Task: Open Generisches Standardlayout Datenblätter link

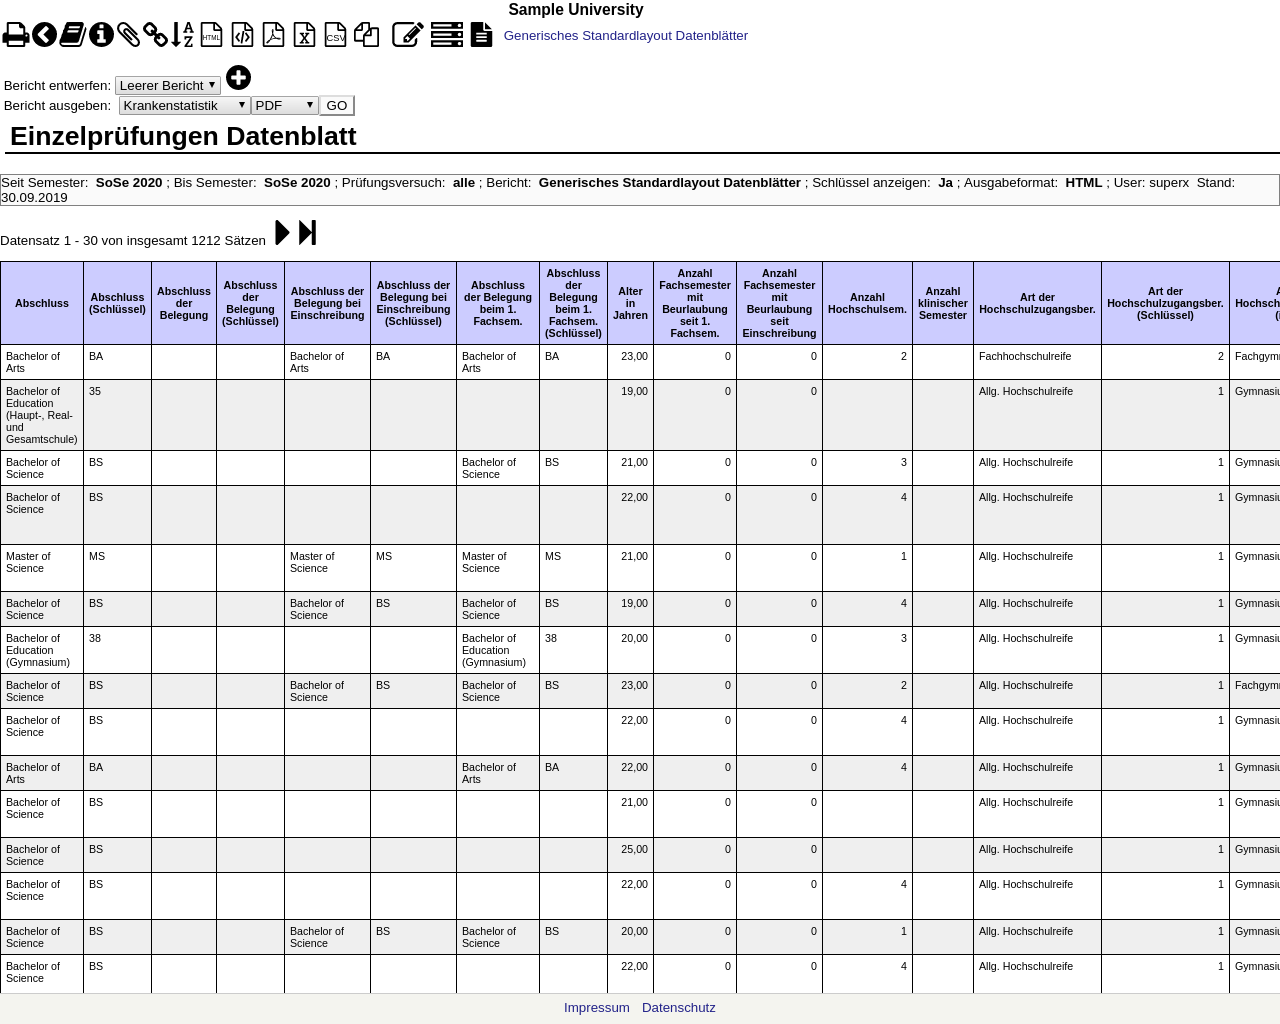Action: 626,36
